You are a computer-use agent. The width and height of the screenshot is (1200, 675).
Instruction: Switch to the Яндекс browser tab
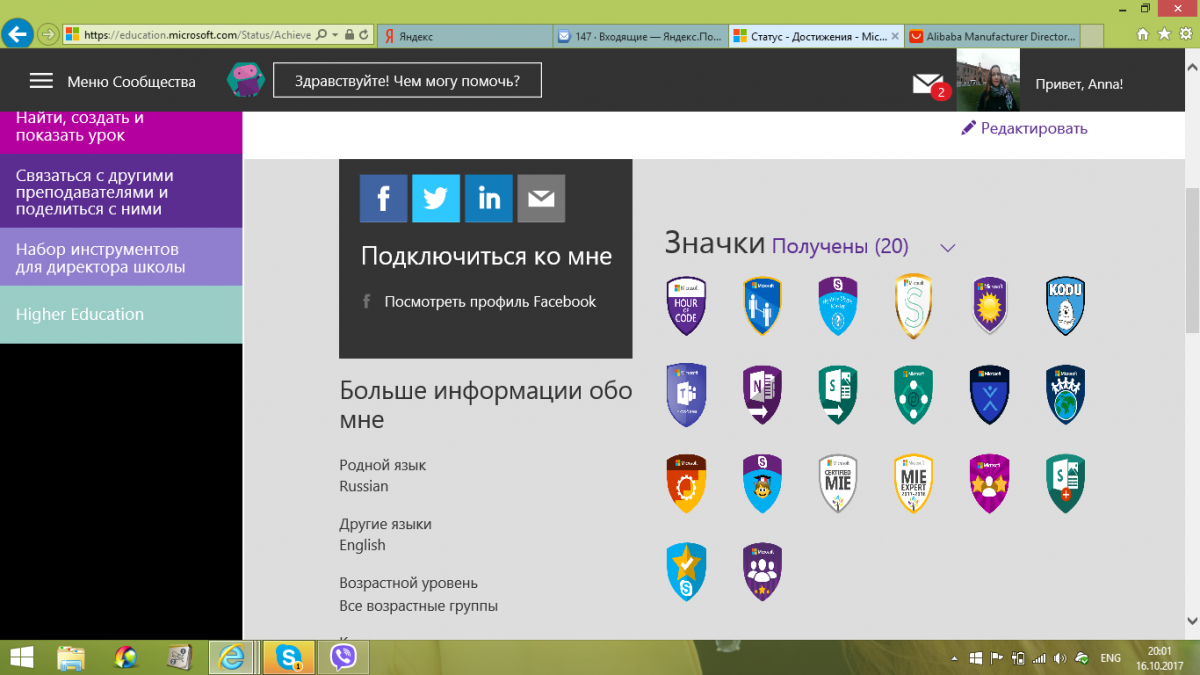[466, 36]
